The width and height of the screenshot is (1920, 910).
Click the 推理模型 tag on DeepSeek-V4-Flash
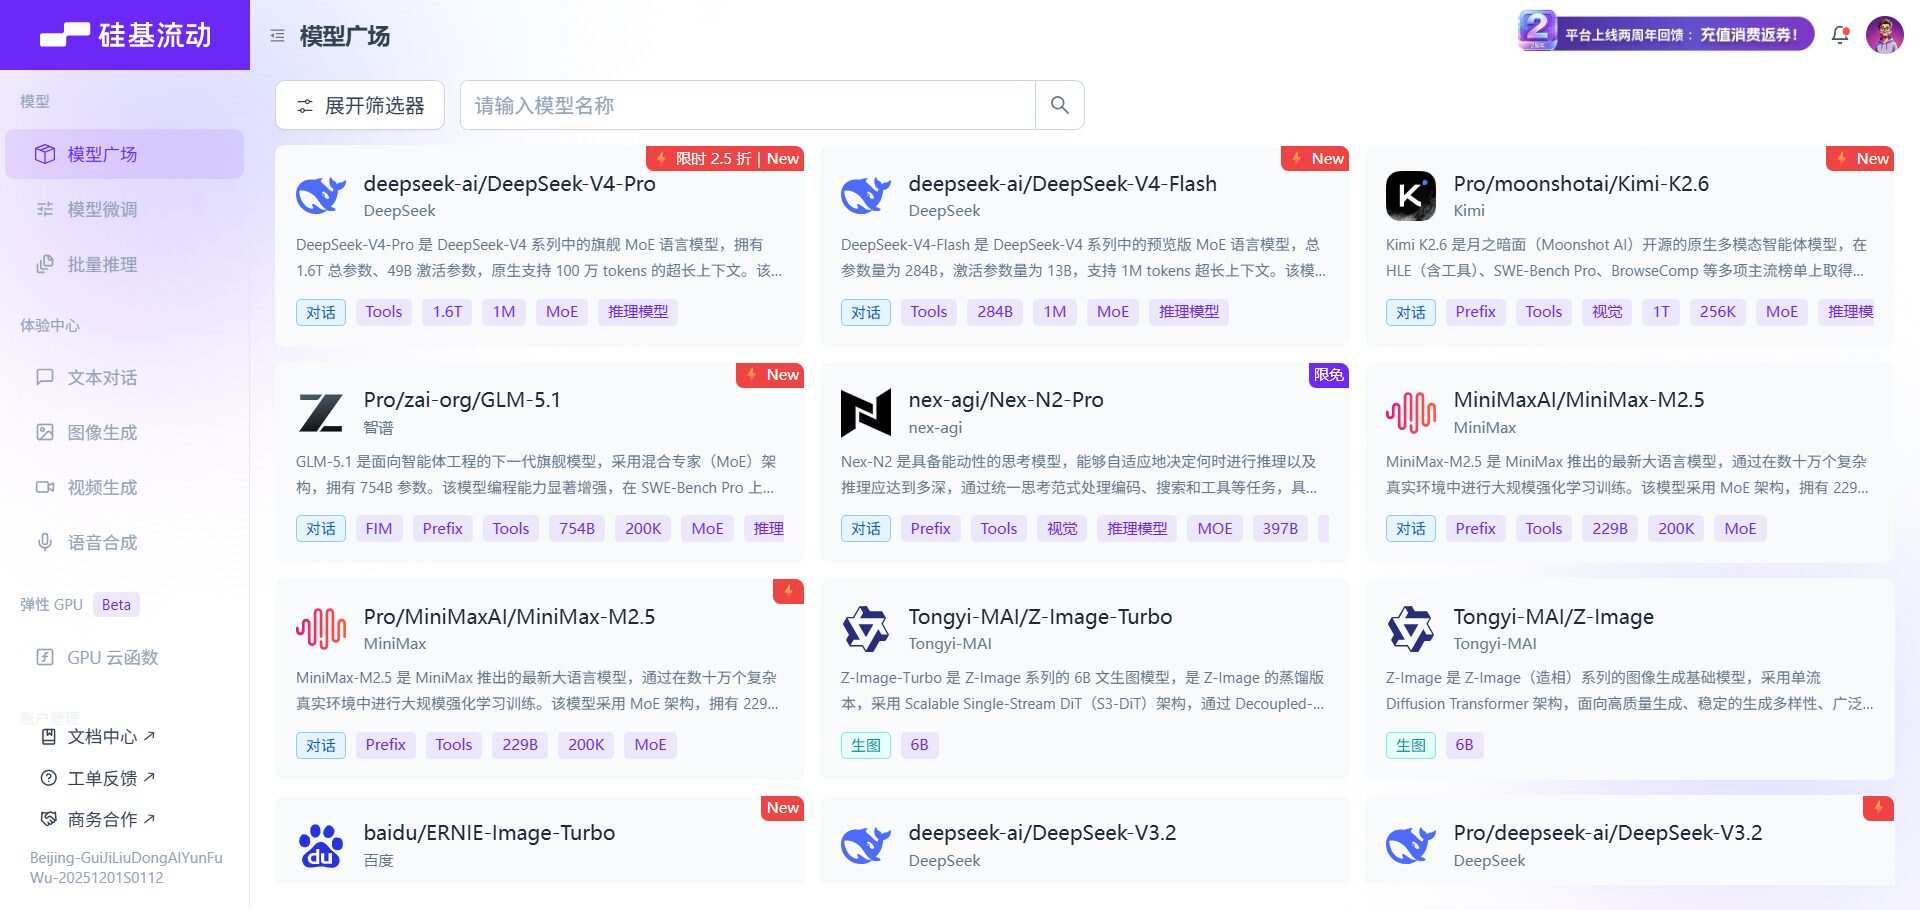tap(1189, 312)
